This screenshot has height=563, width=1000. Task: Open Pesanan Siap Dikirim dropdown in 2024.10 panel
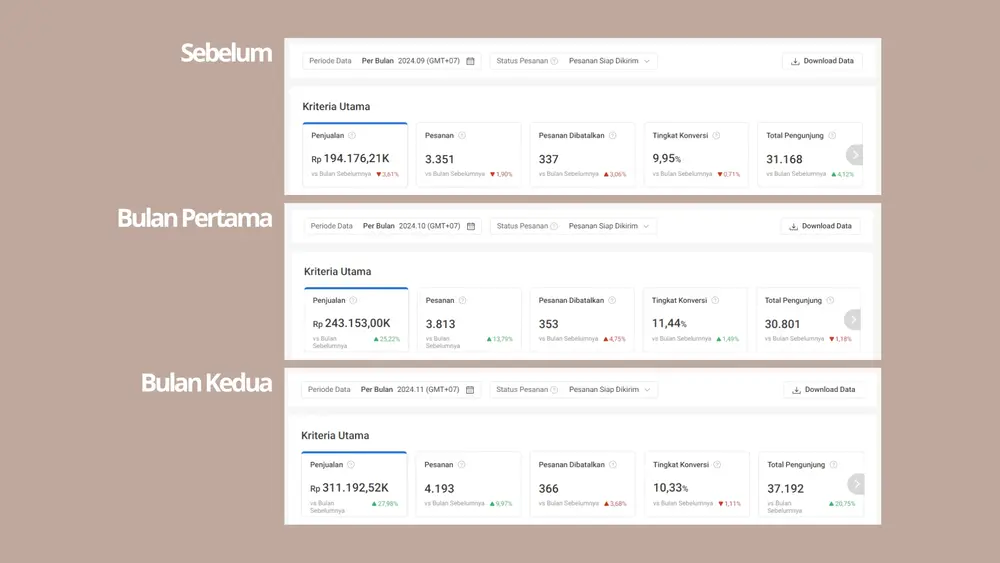(608, 226)
